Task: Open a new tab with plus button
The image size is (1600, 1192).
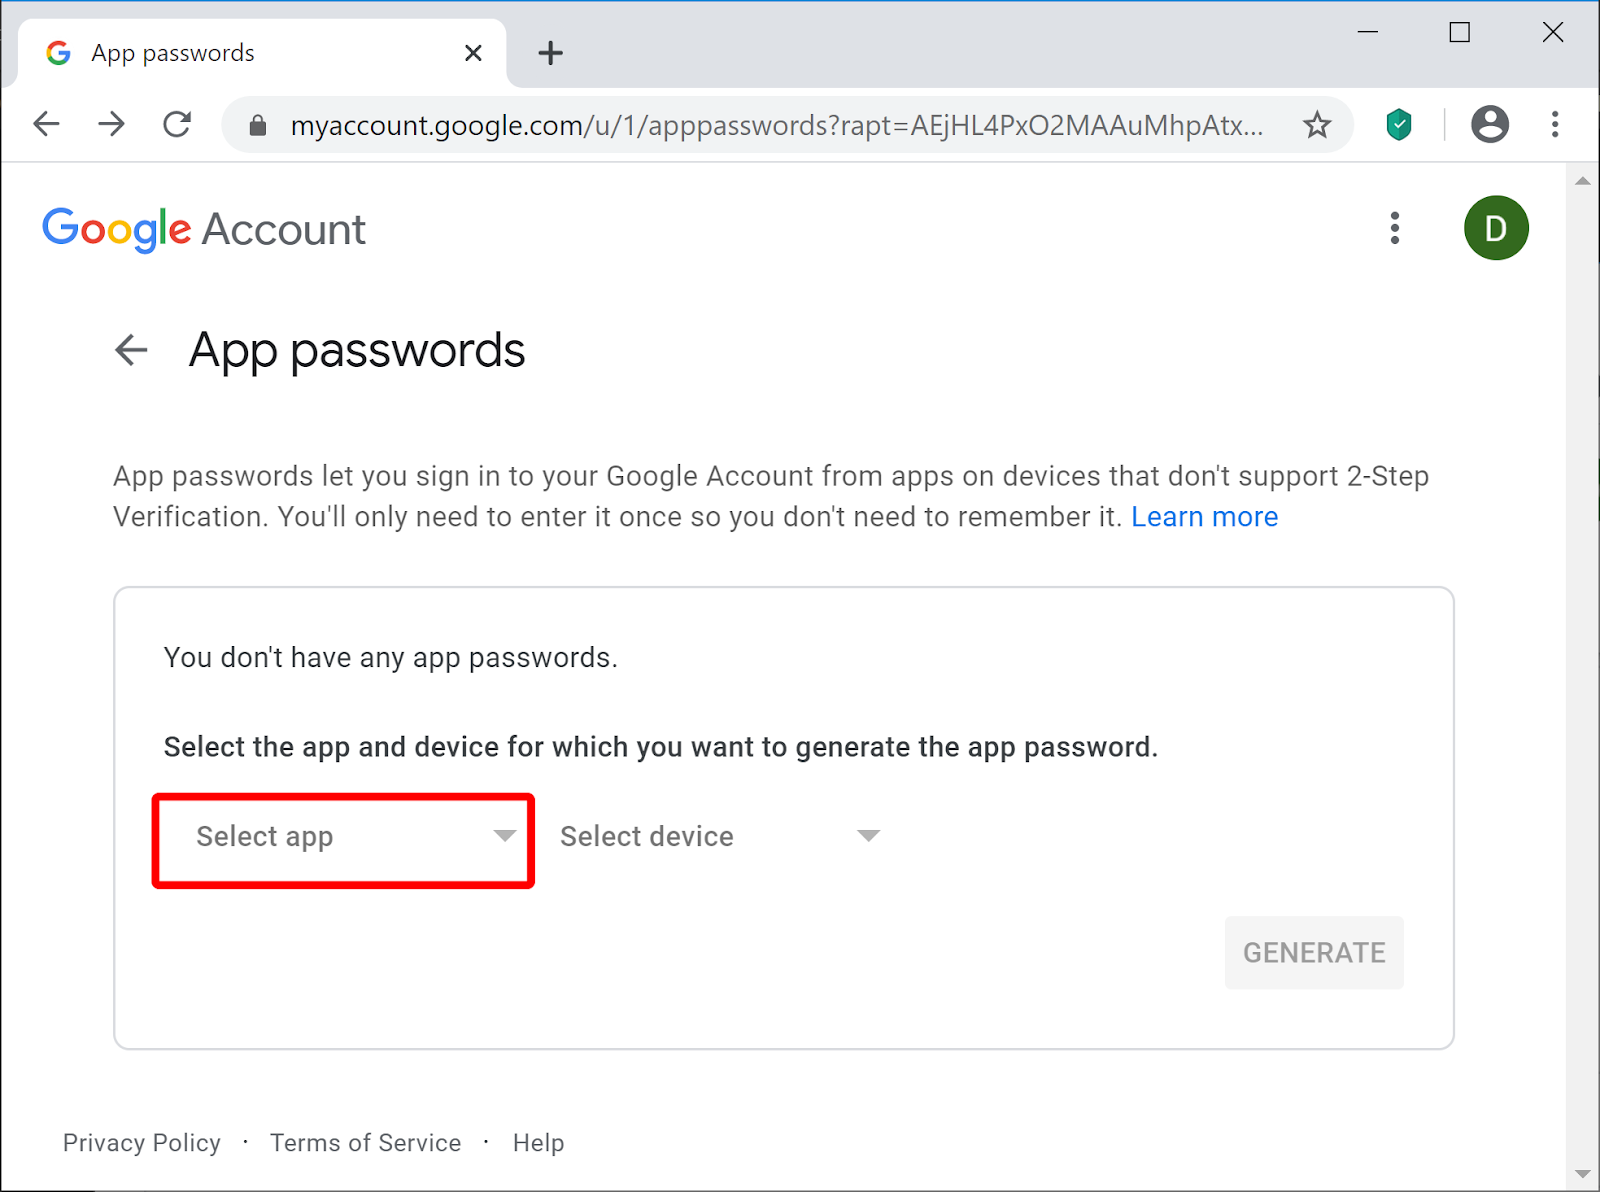Action: pos(550,53)
